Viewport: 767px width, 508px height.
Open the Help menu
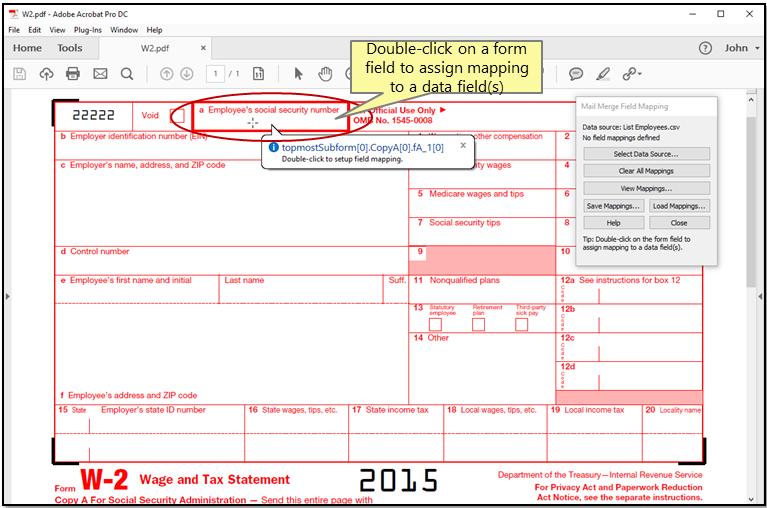(154, 30)
